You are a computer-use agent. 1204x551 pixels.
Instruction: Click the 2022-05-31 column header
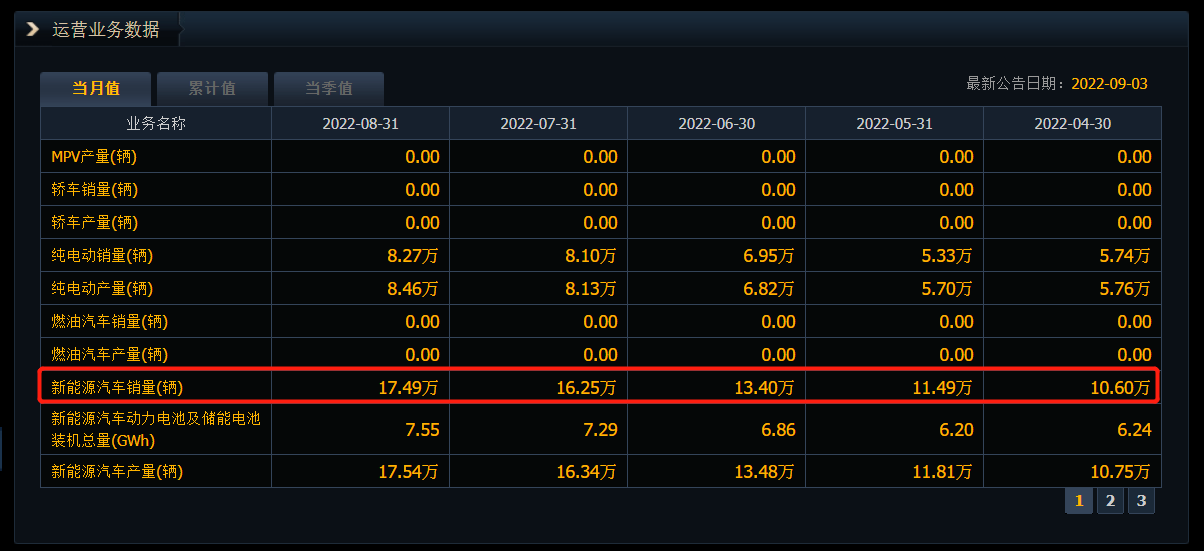894,123
